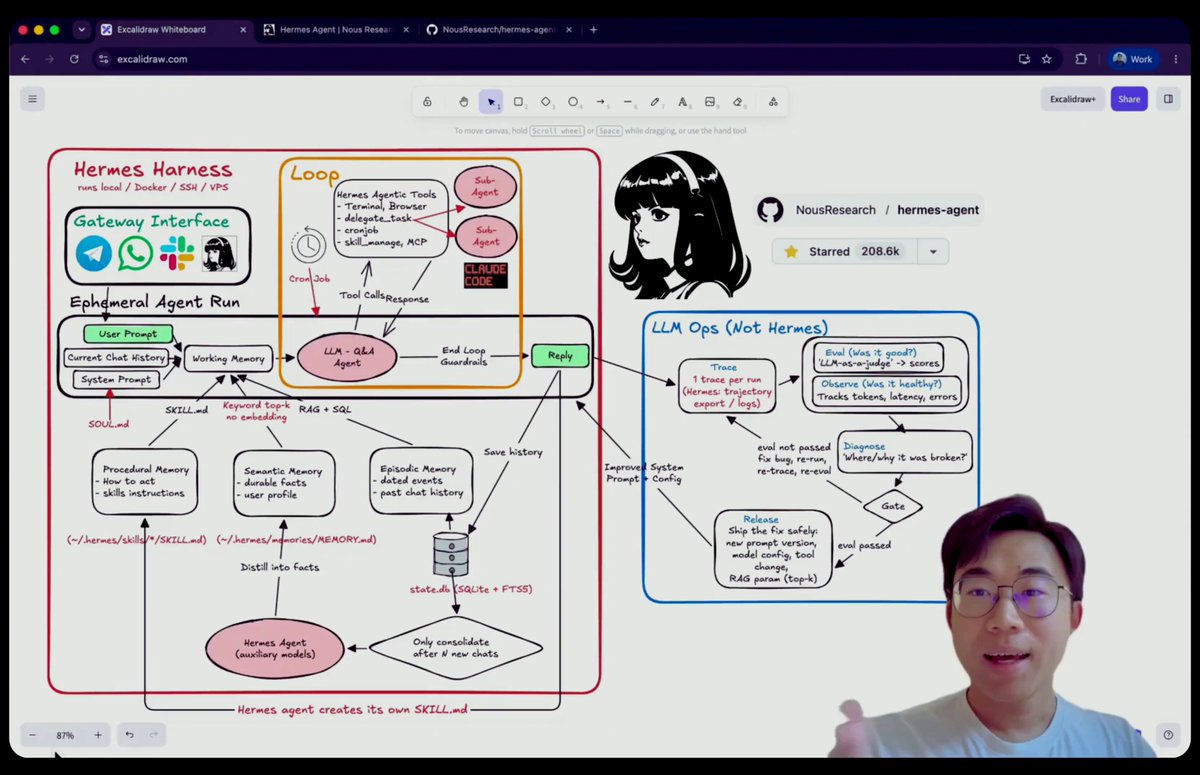Image resolution: width=1200 pixels, height=775 pixels.
Task: Redo the last canvas action
Action: pyautogui.click(x=154, y=735)
